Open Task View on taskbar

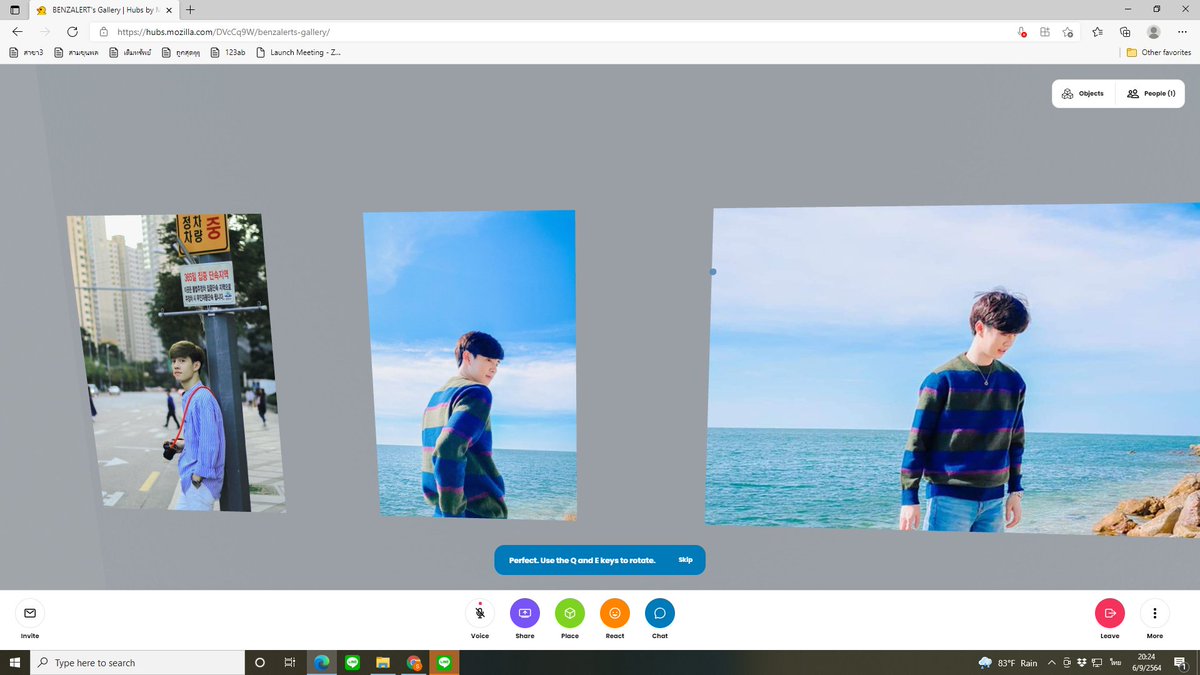(289, 663)
